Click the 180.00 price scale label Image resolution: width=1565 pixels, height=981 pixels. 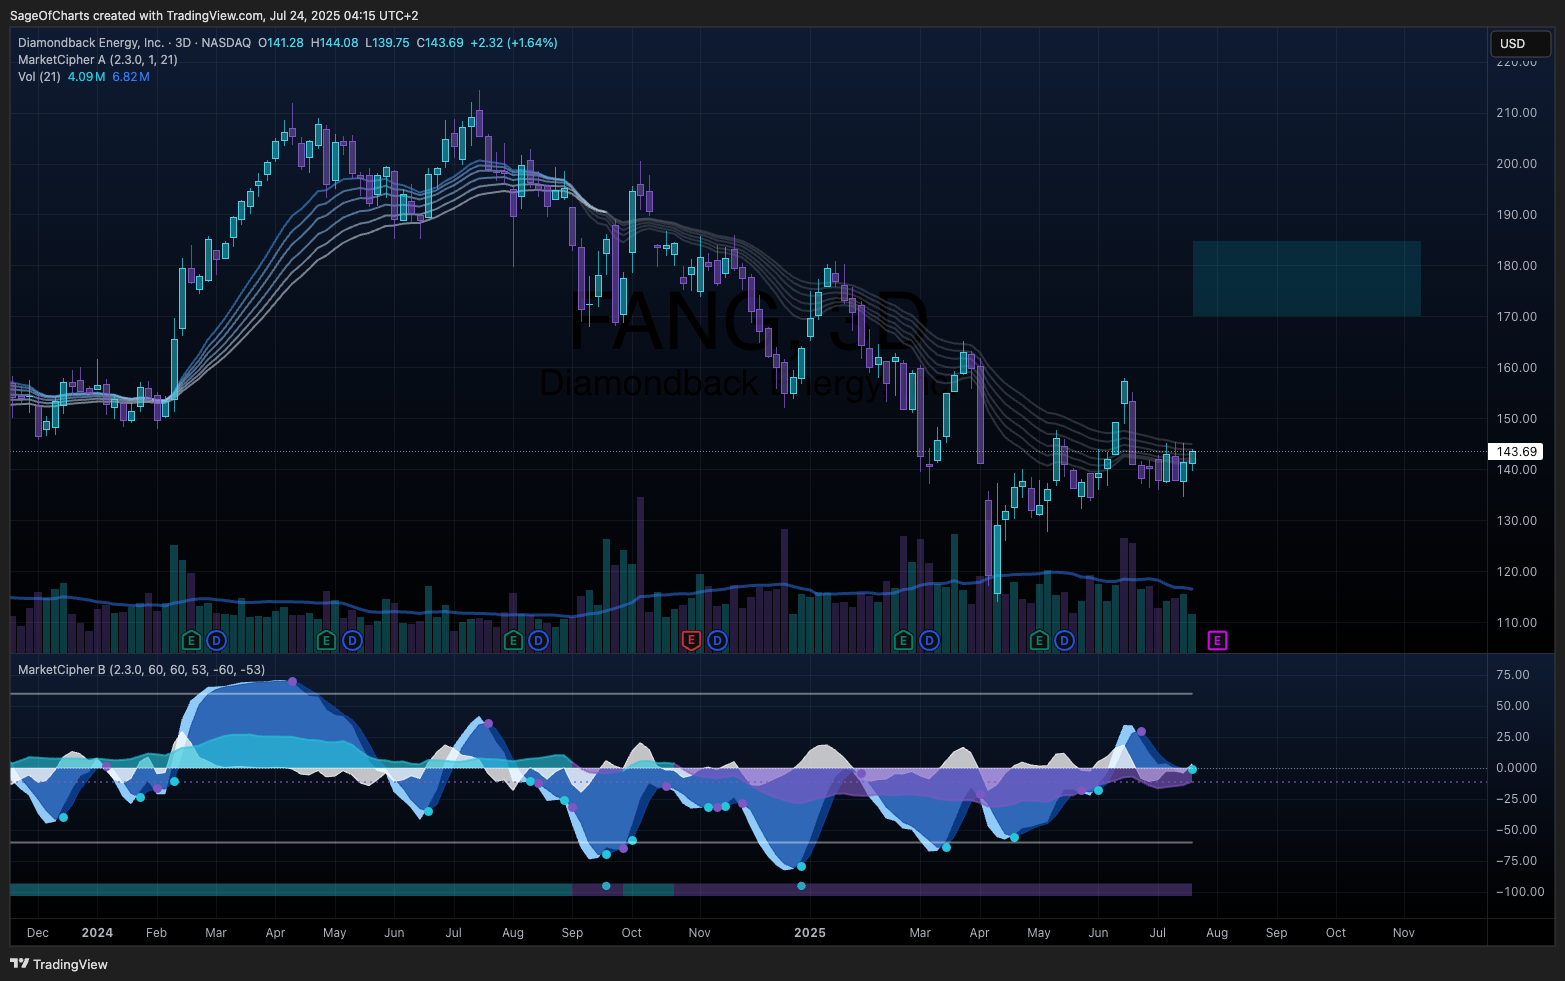[x=1516, y=266]
